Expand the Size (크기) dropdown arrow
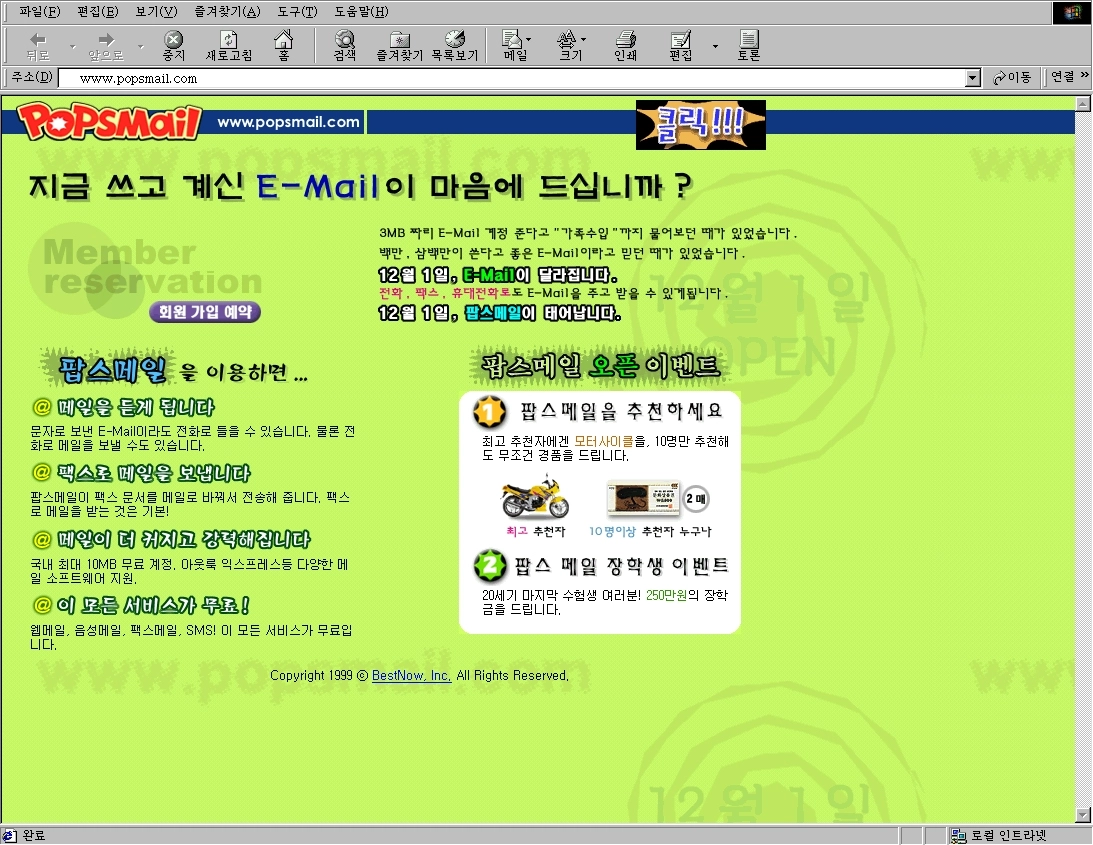1093x845 pixels. click(x=583, y=39)
